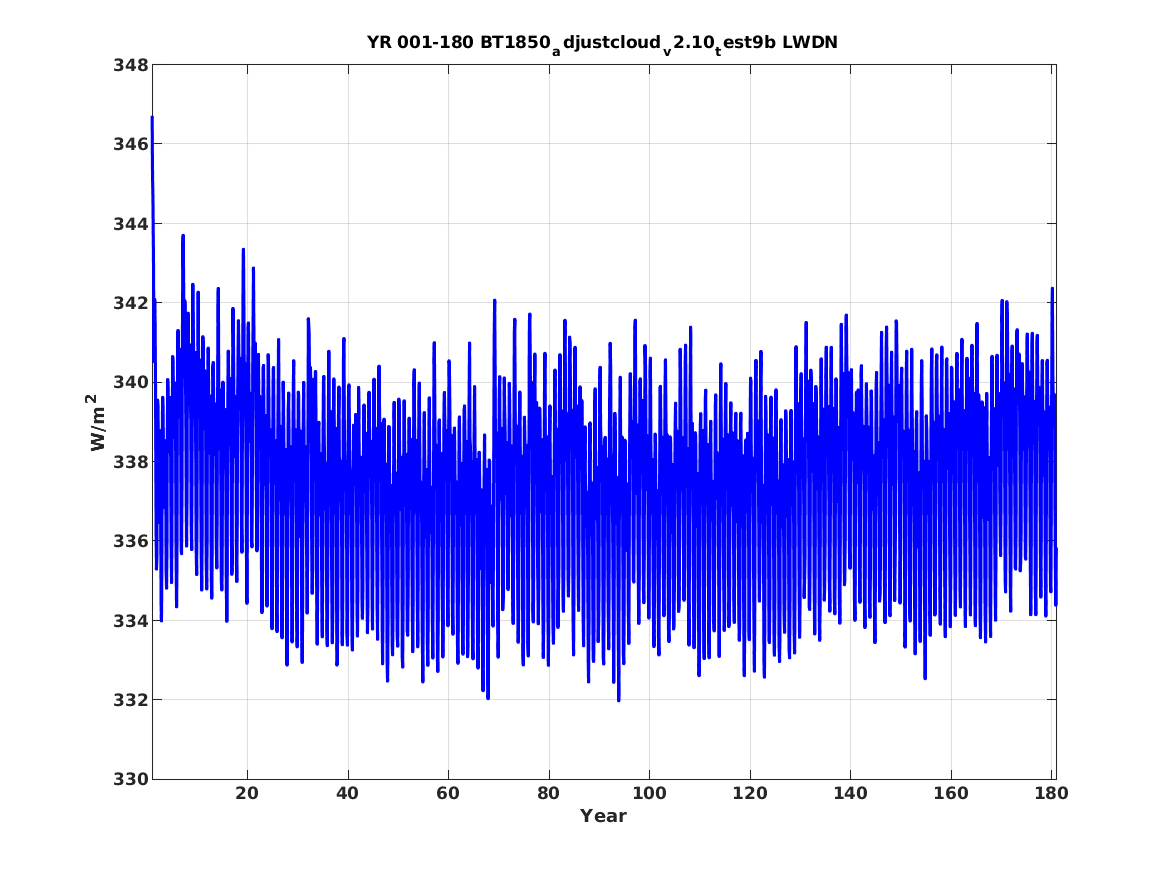Click y-axis tick label 330
This screenshot has height=875, width=1167.
(x=130, y=779)
